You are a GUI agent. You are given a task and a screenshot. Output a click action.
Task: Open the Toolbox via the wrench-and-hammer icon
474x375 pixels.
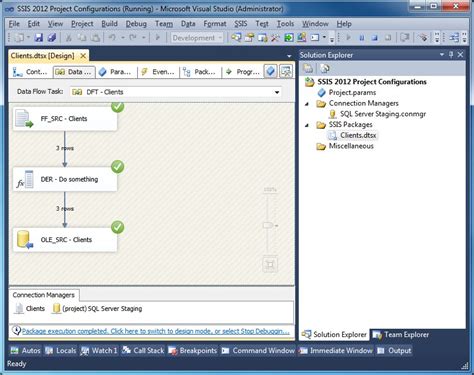(275, 38)
